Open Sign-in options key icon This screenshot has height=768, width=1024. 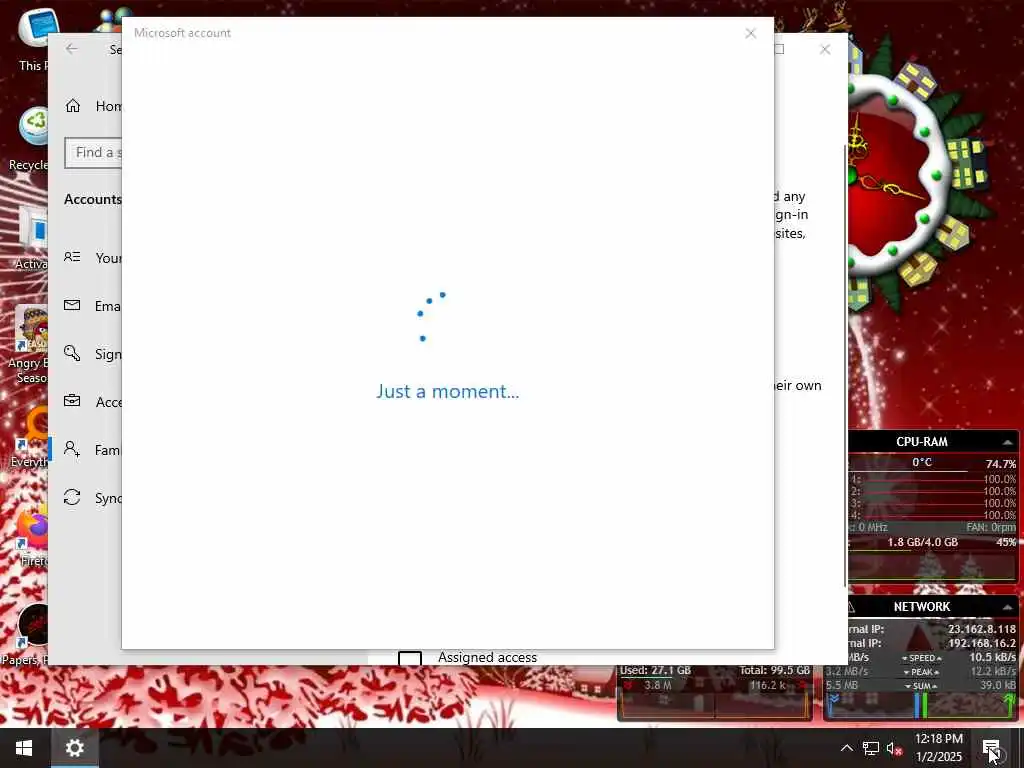[x=72, y=353]
